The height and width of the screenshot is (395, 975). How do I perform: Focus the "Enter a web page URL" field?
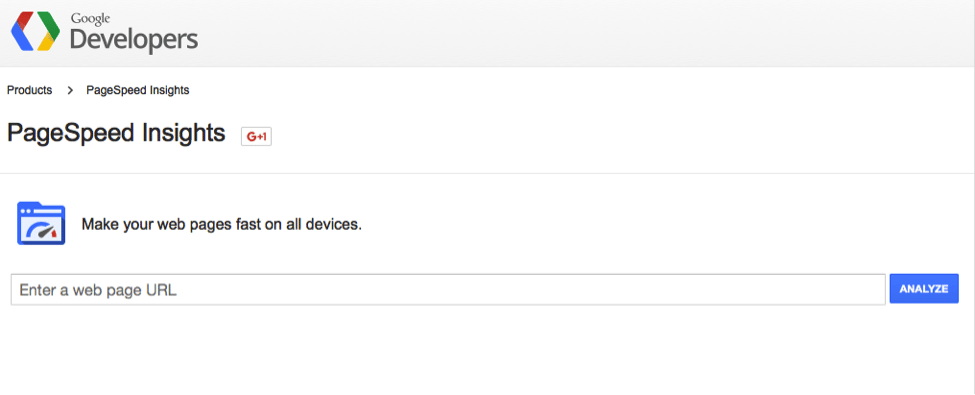coord(448,289)
